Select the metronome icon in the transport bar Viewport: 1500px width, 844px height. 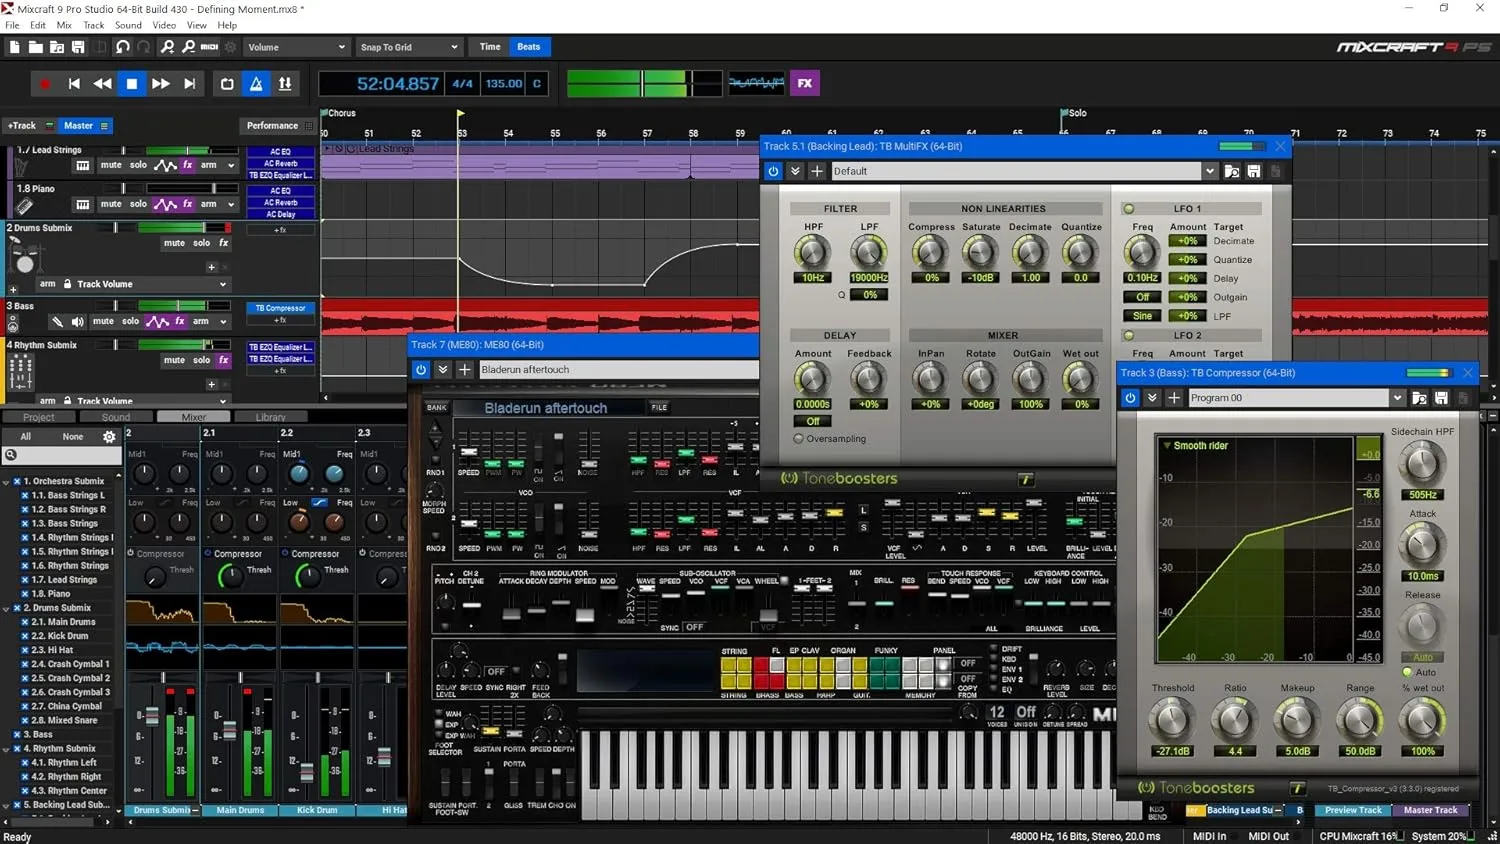coord(256,83)
